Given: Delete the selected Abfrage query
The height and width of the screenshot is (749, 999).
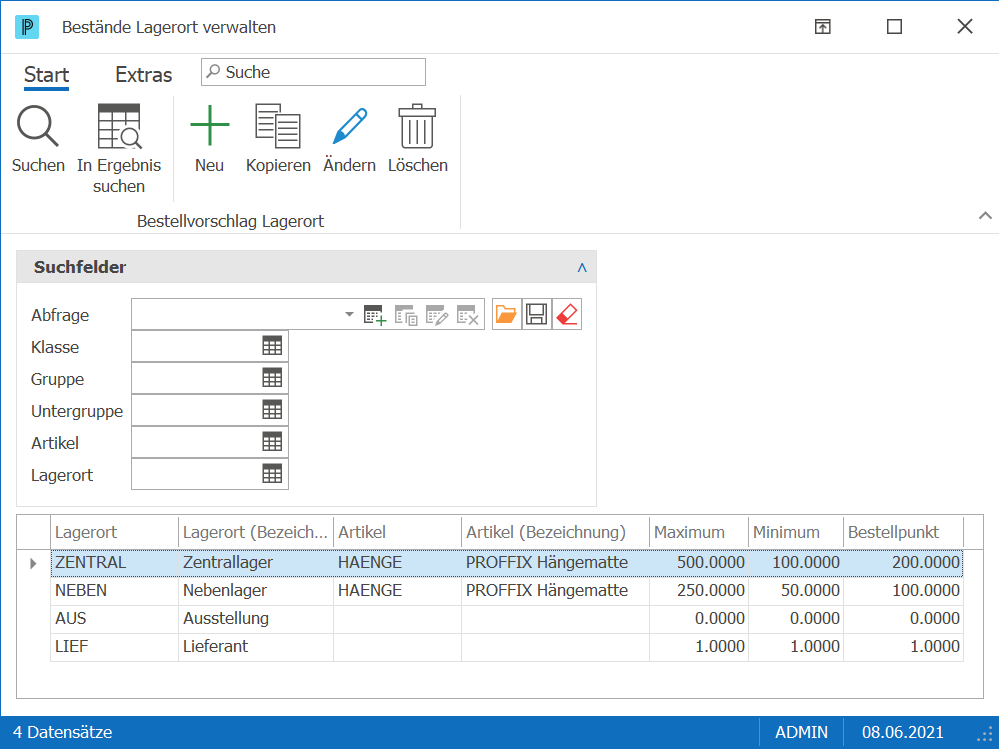Looking at the screenshot, I should tap(468, 315).
